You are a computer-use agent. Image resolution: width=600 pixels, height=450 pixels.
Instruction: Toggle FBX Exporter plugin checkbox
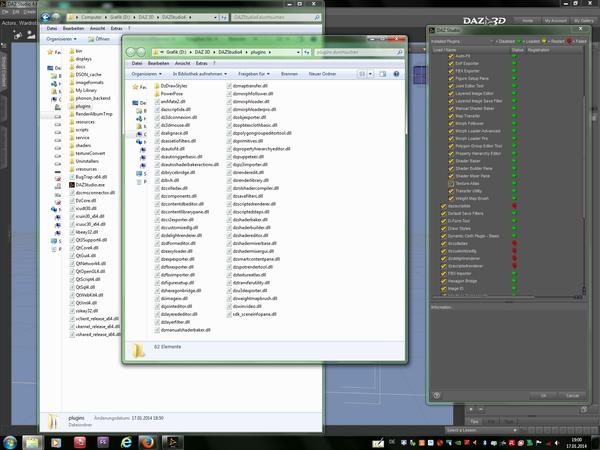(451, 71)
